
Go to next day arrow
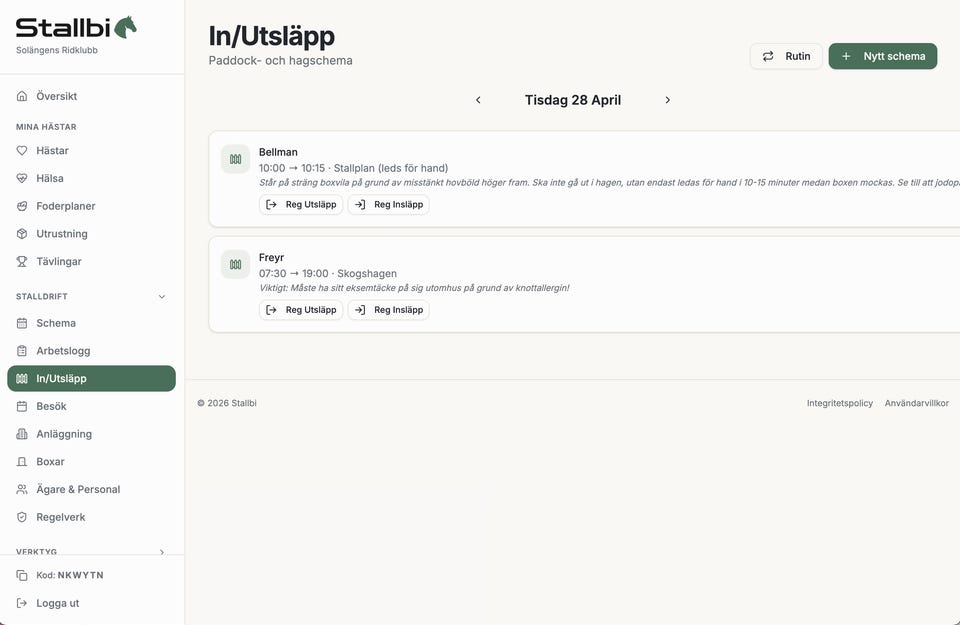click(x=667, y=100)
